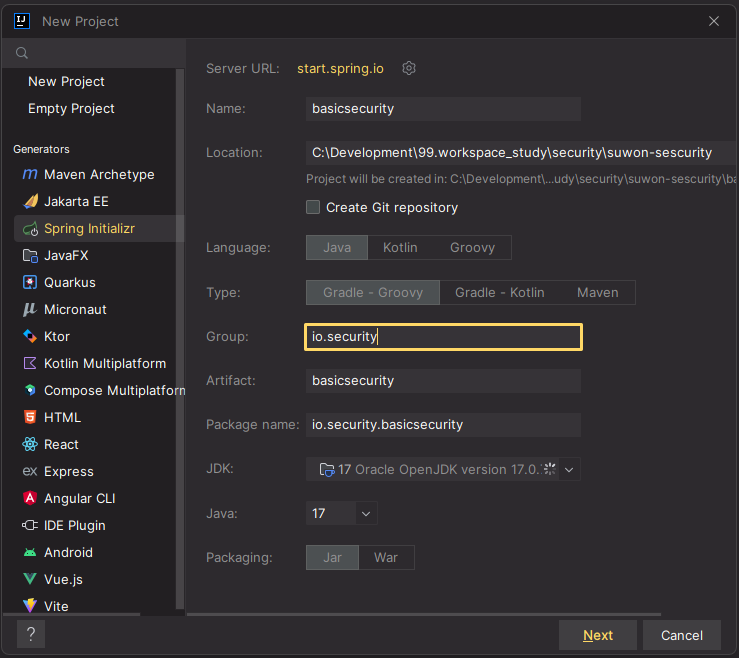Open the start.spring.io server link
Screen dimensions: 739x658
(340, 68)
